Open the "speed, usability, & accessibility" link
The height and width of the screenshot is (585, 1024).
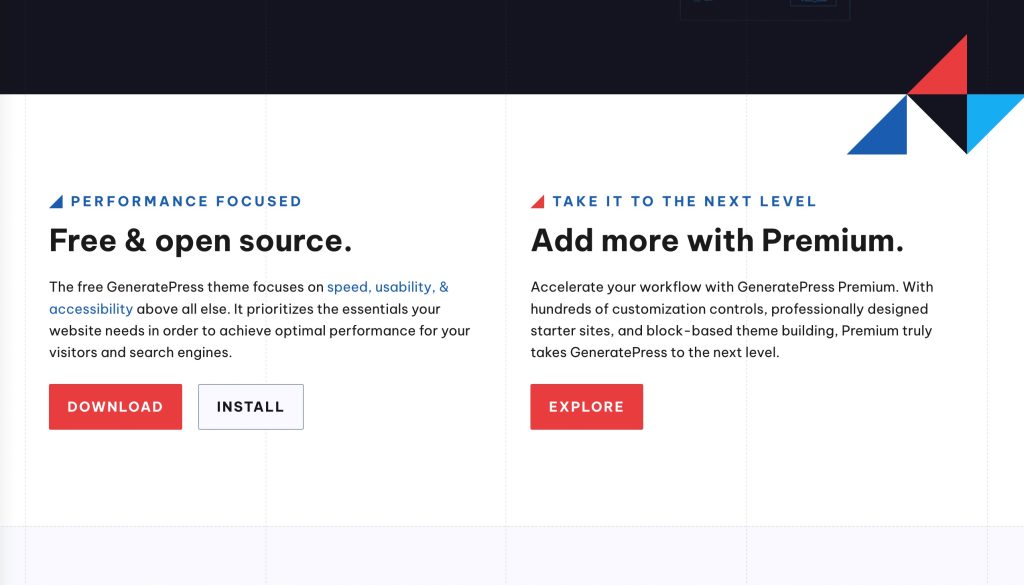(388, 286)
